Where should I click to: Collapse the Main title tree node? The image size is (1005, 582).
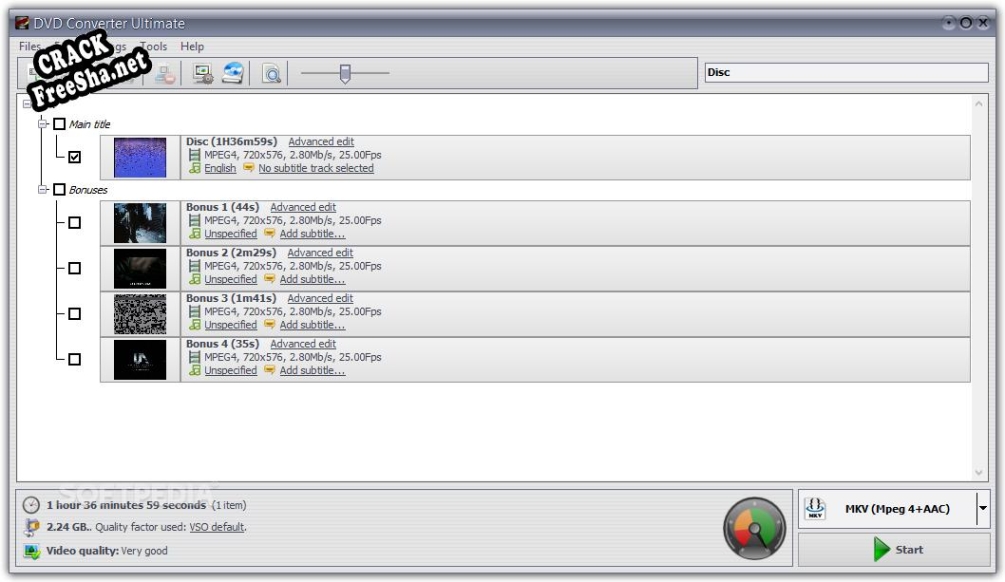(43, 124)
